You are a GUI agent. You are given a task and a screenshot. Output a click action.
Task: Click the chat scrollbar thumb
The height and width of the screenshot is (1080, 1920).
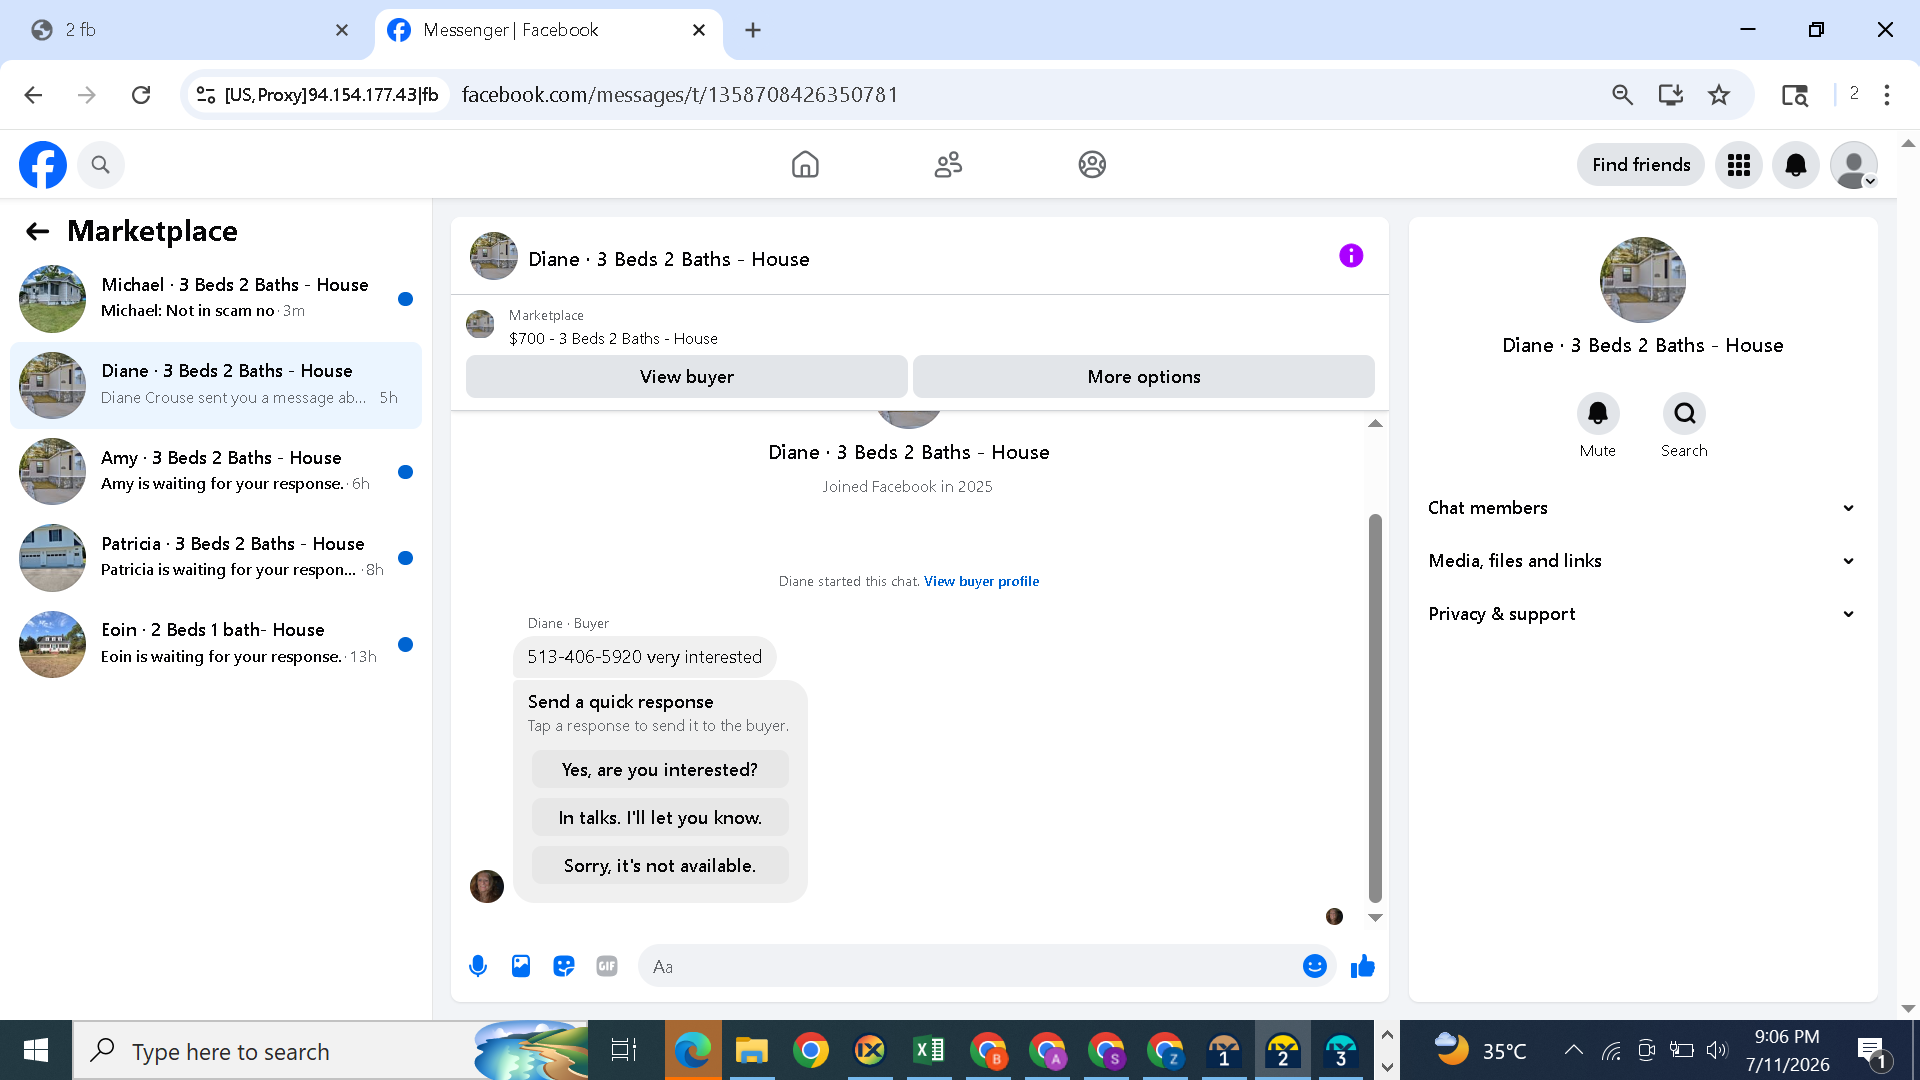click(1375, 708)
